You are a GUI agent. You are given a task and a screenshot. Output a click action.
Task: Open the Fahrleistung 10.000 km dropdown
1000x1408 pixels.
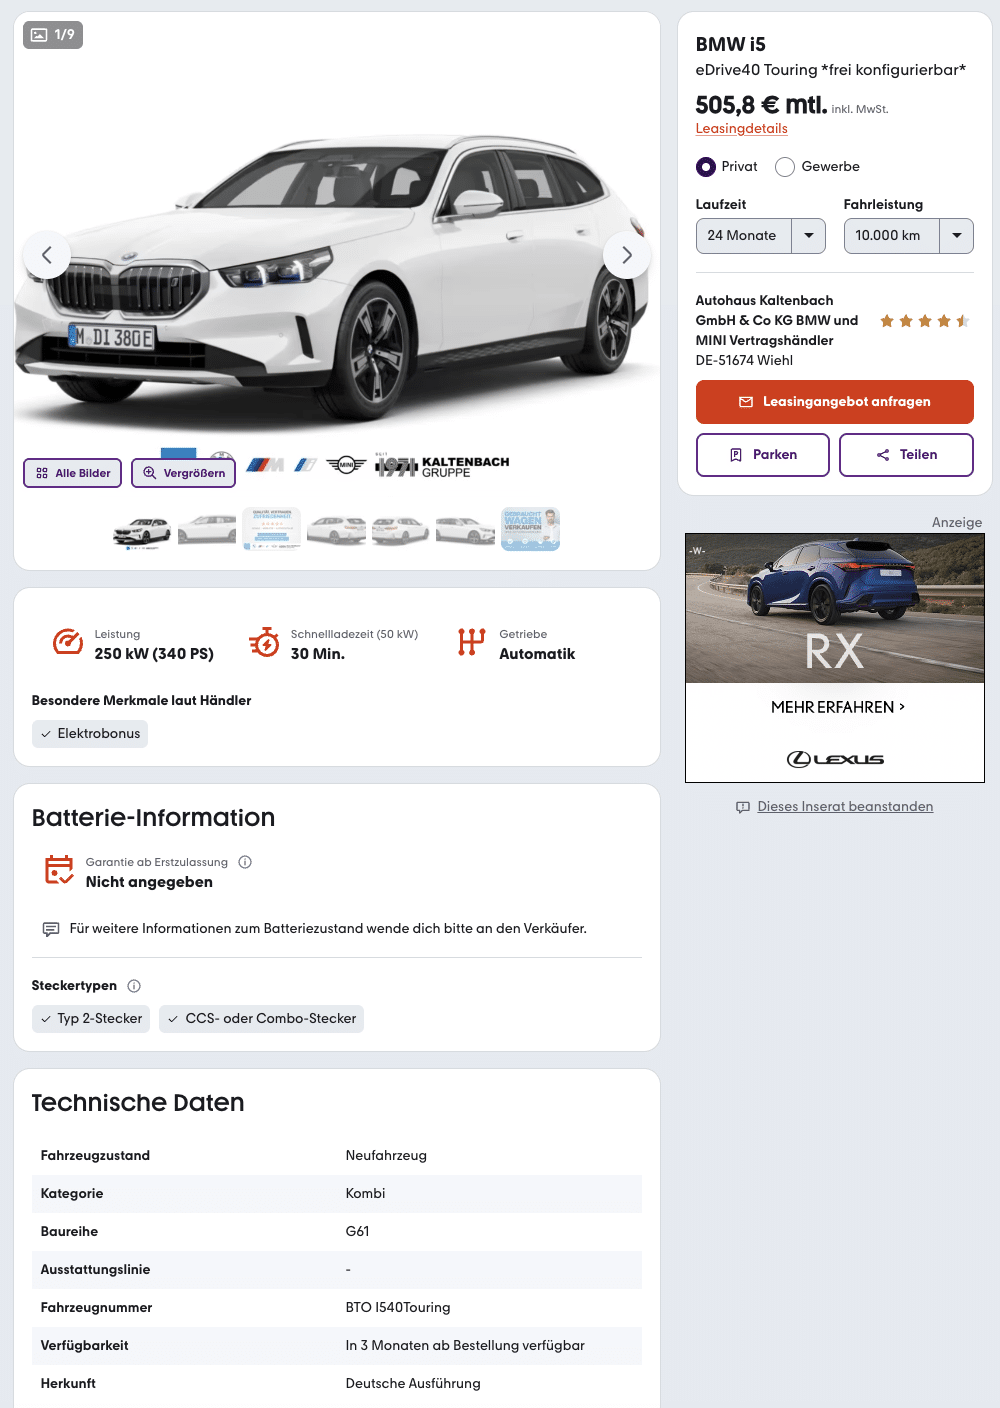909,236
